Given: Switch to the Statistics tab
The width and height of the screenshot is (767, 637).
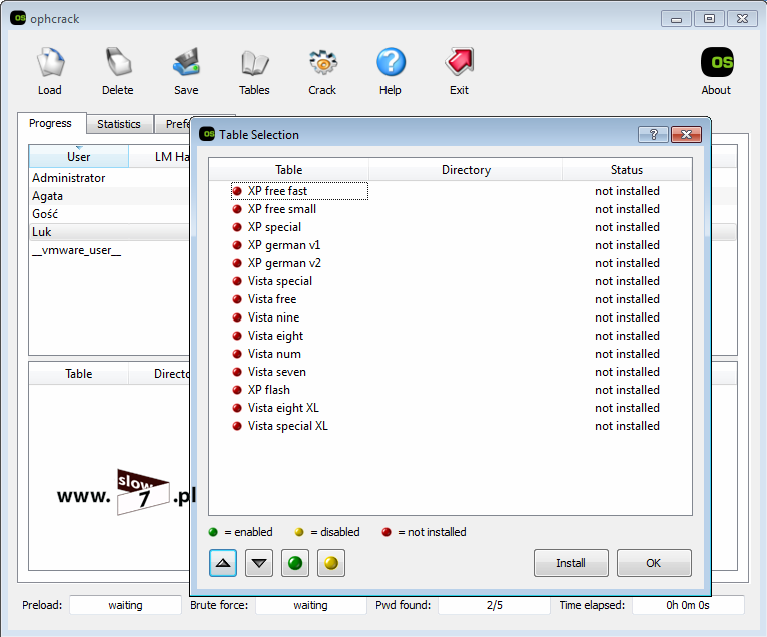Looking at the screenshot, I should coord(119,124).
